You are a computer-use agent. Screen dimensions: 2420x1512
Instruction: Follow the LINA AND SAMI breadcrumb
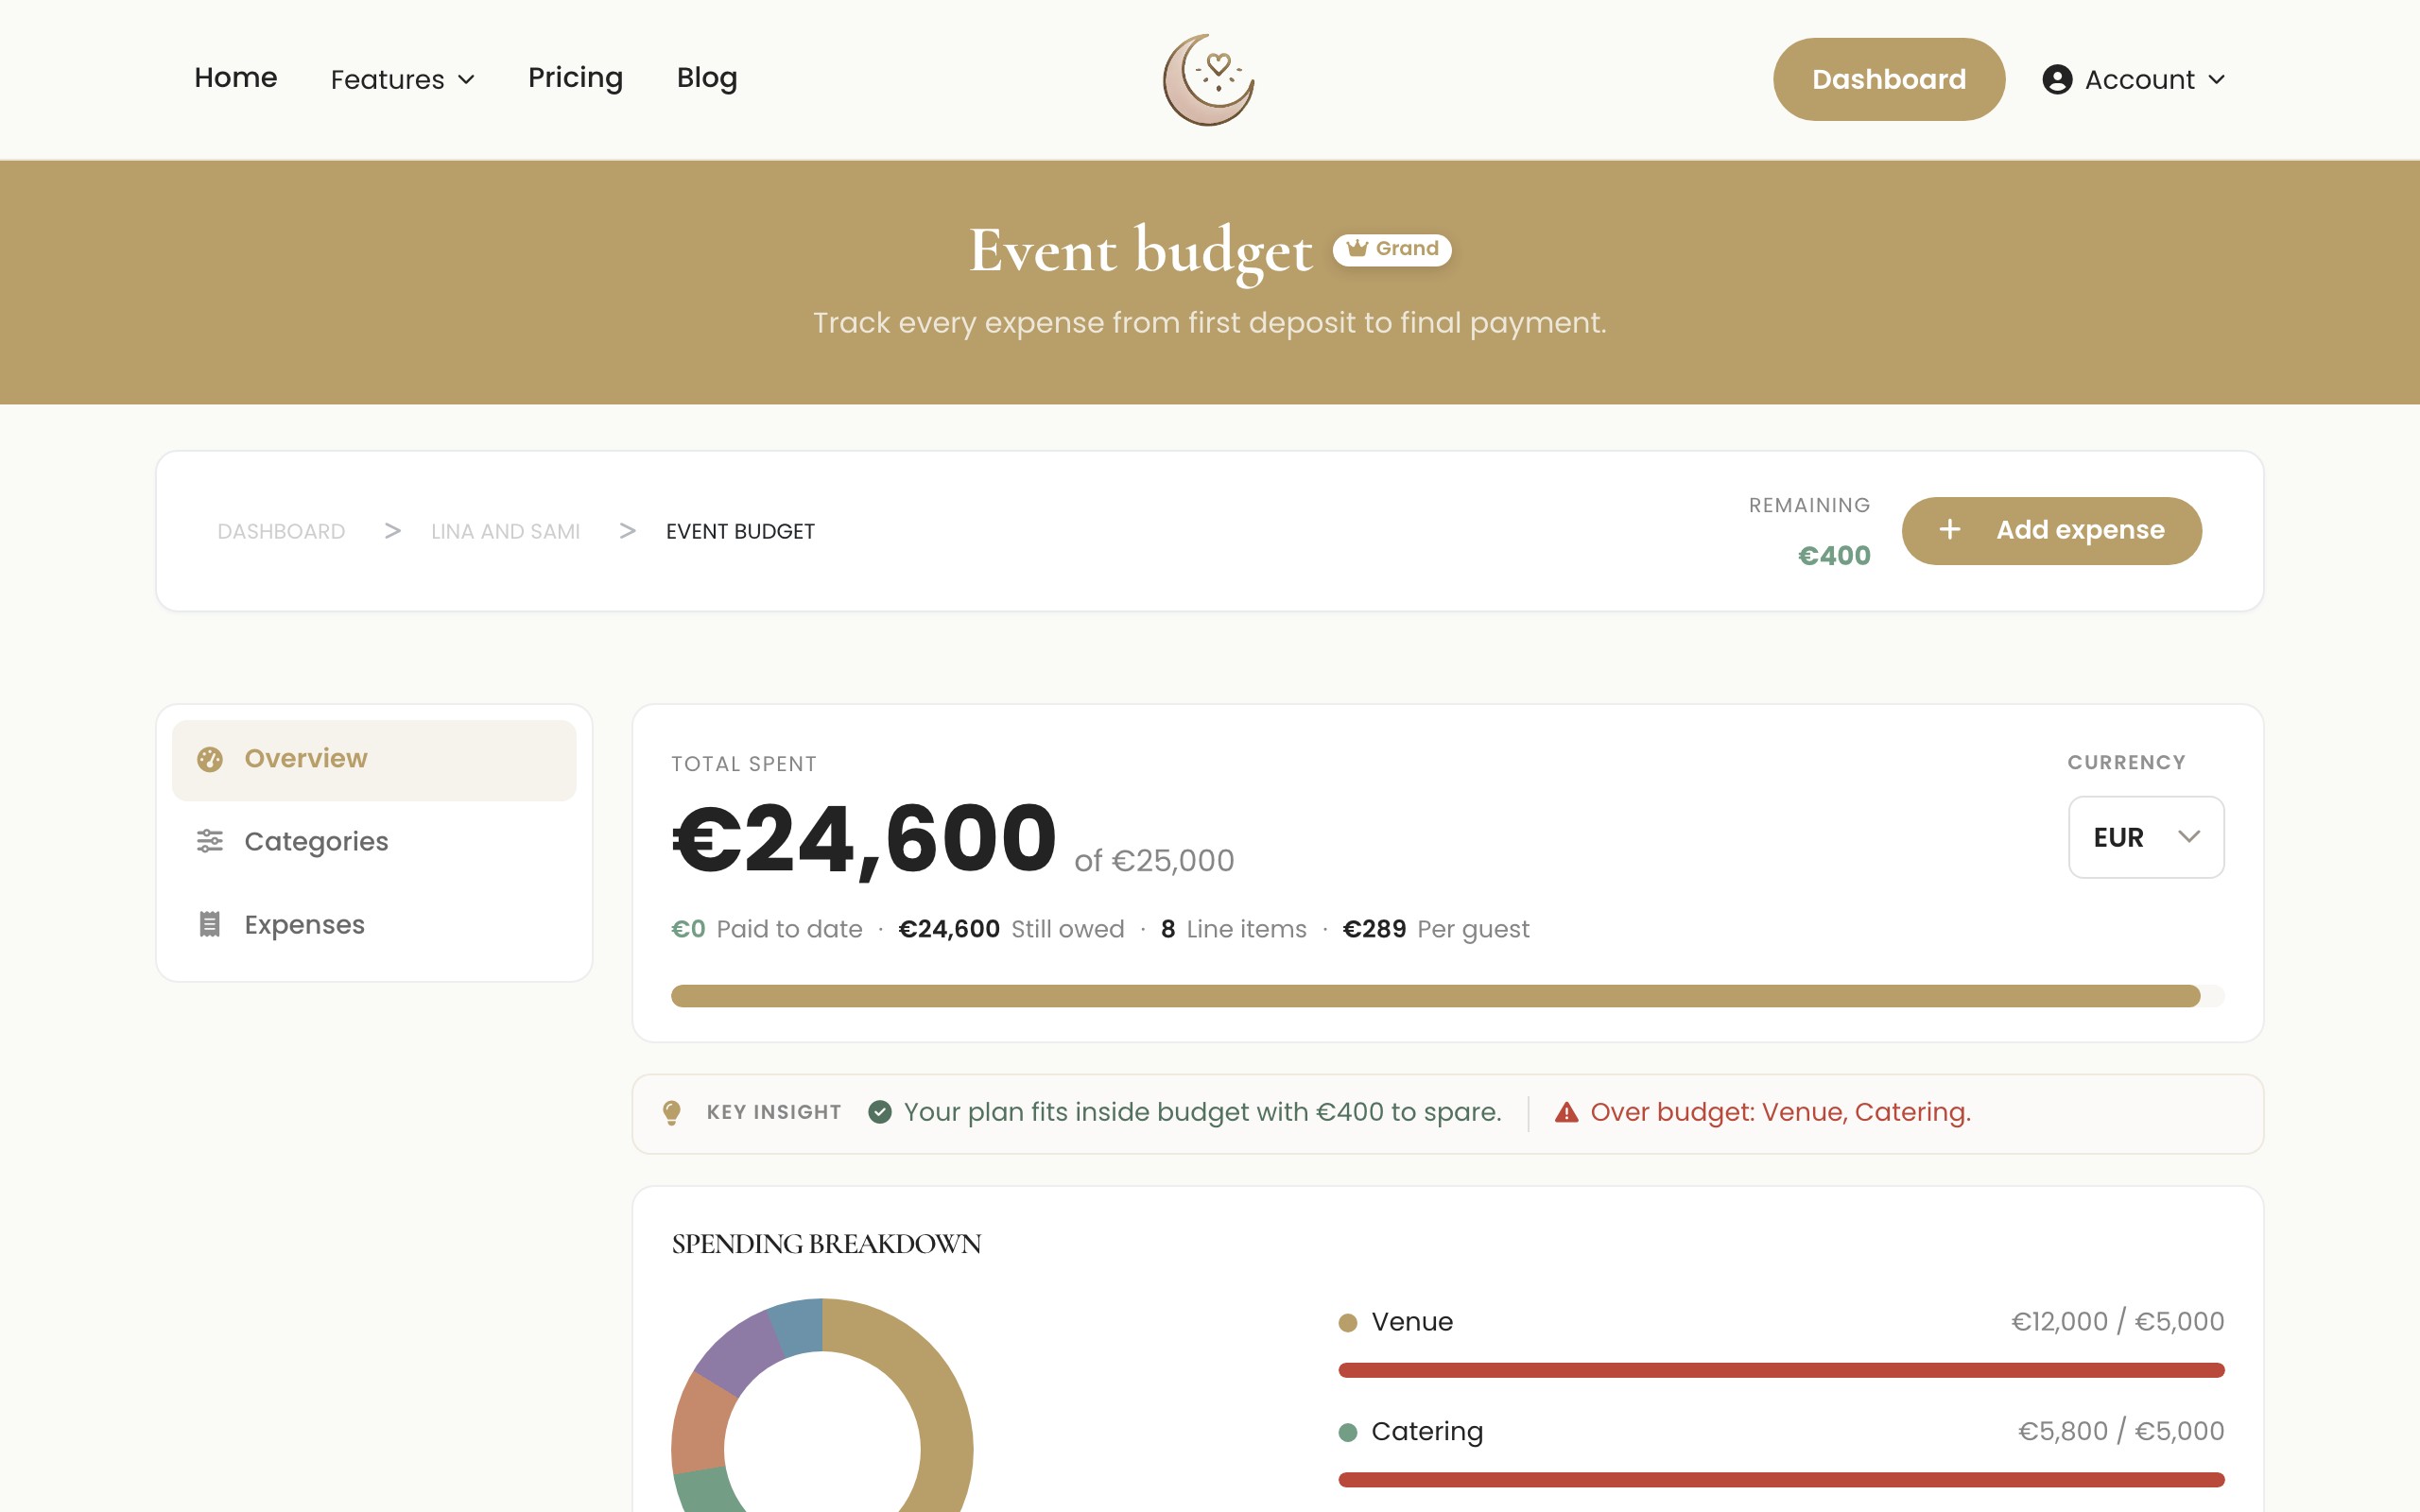tap(505, 531)
